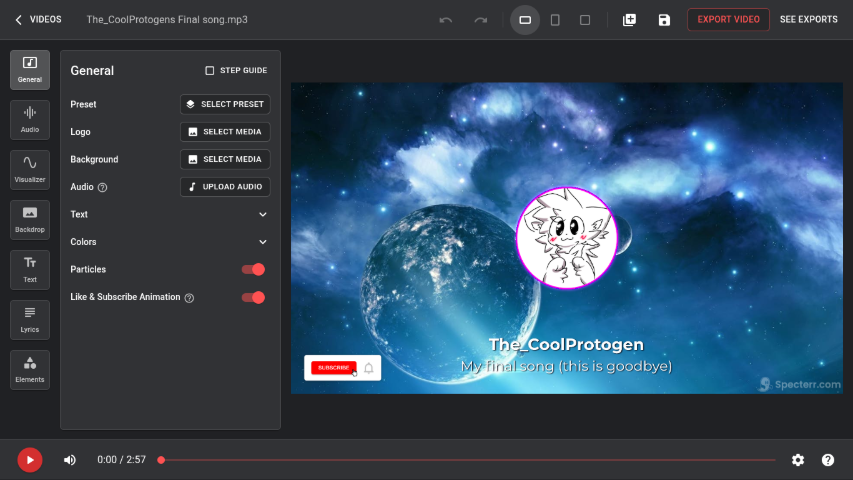Mute audio with the speaker icon
853x480 pixels.
pyautogui.click(x=70, y=460)
